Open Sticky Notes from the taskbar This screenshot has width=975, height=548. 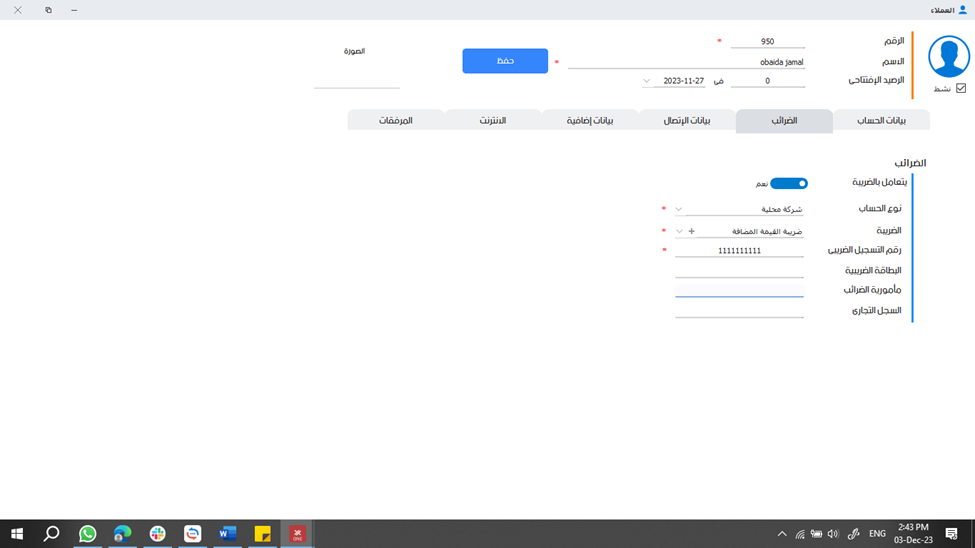pyautogui.click(x=262, y=534)
